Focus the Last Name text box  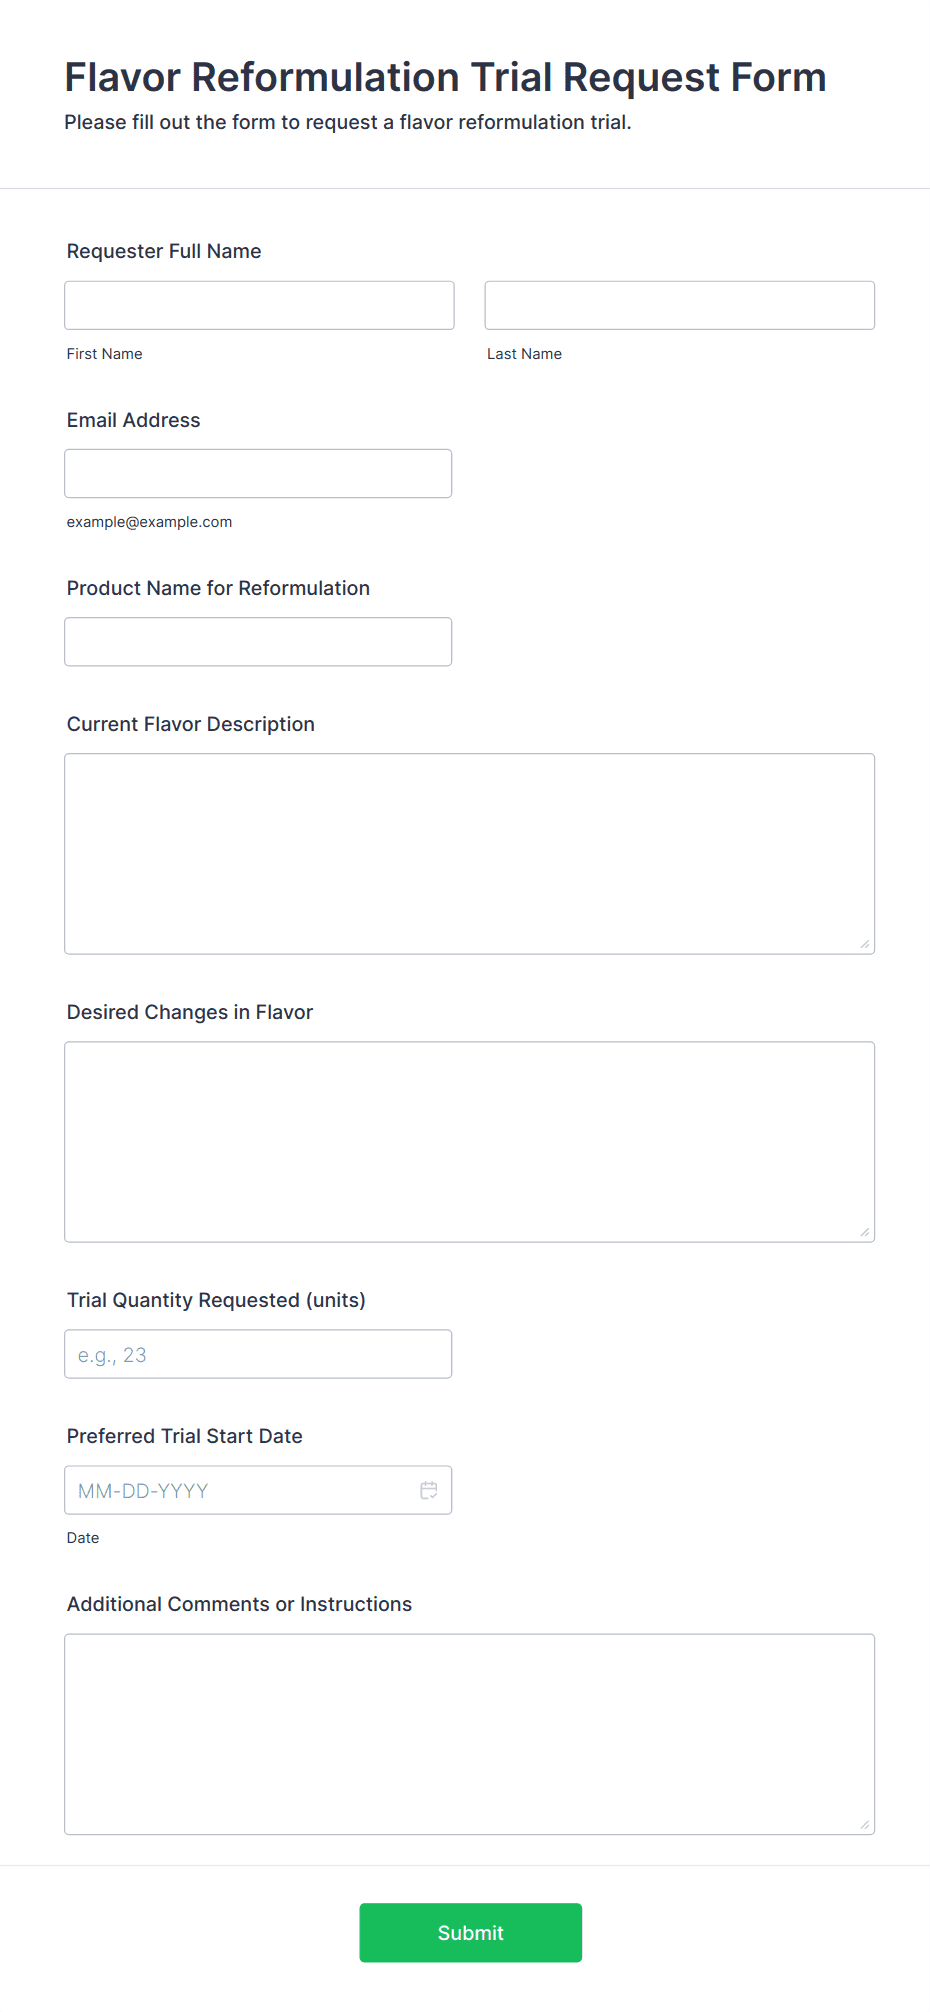click(679, 305)
